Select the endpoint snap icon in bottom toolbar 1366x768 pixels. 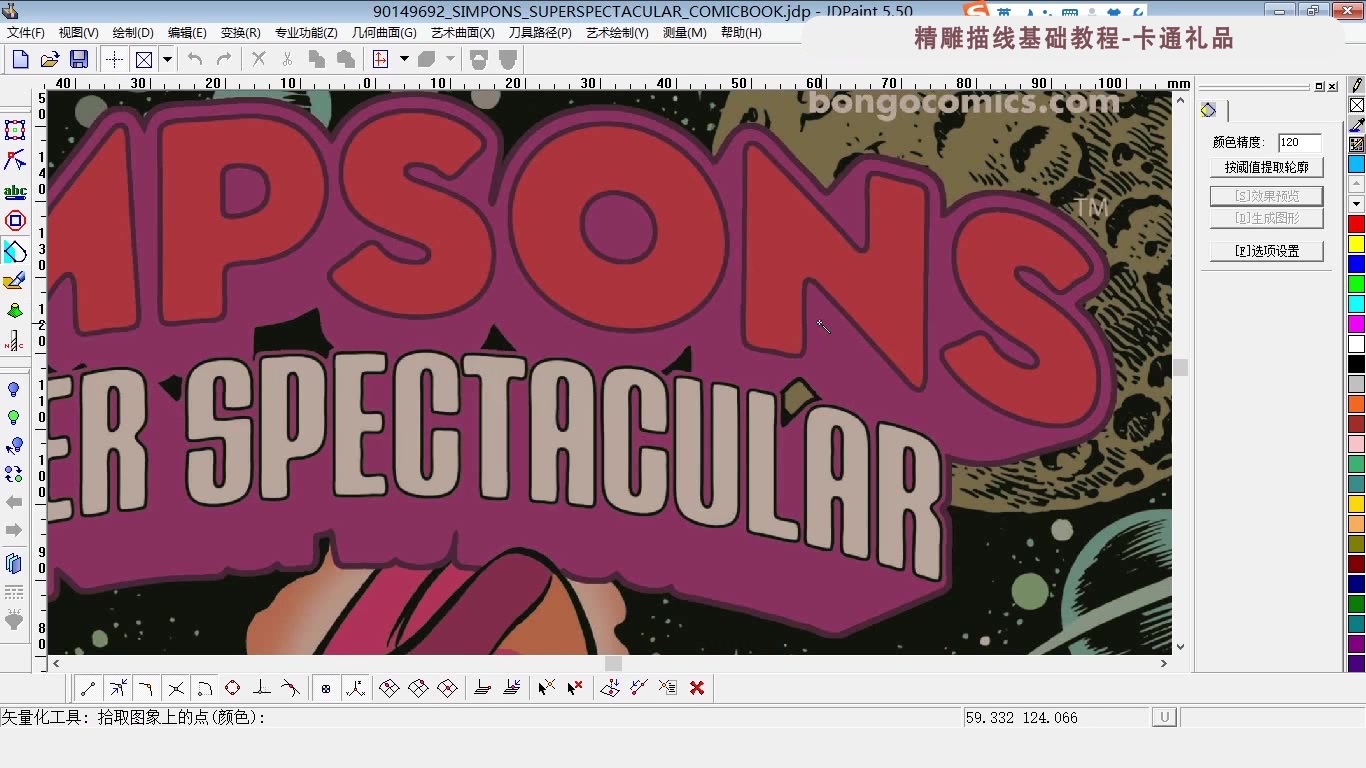point(88,688)
